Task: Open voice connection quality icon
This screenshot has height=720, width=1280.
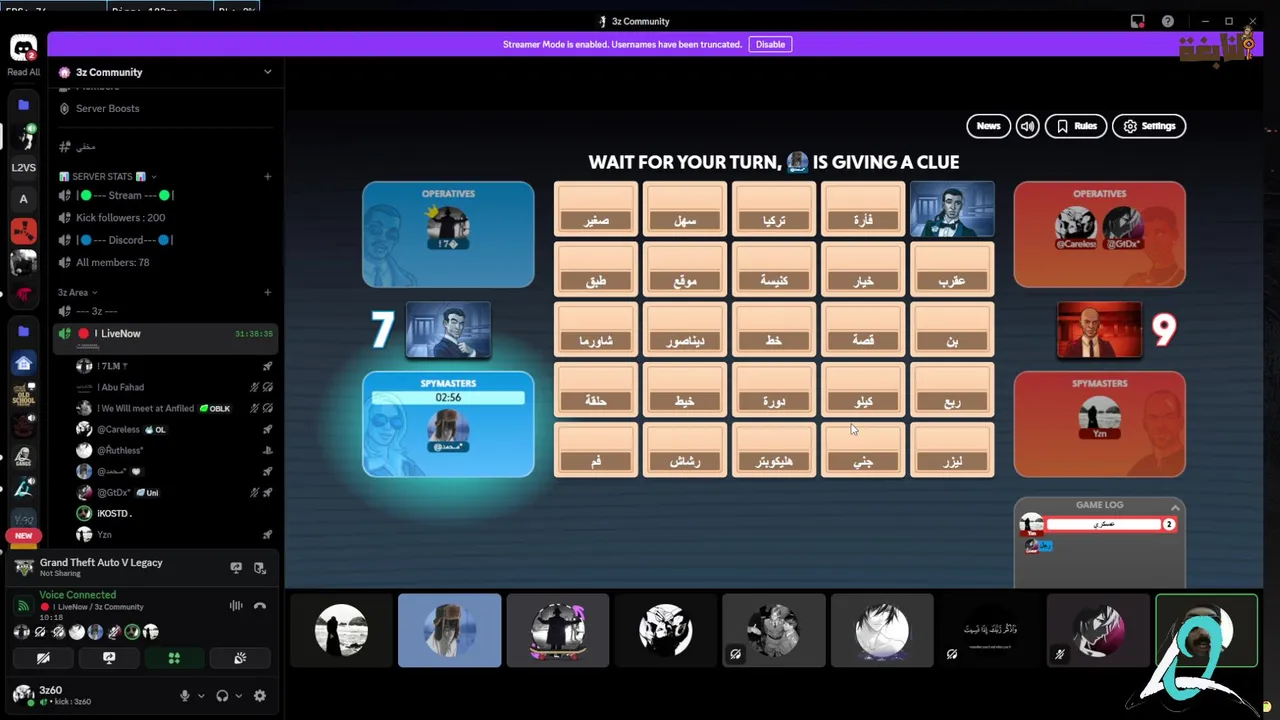Action: [x=24, y=604]
